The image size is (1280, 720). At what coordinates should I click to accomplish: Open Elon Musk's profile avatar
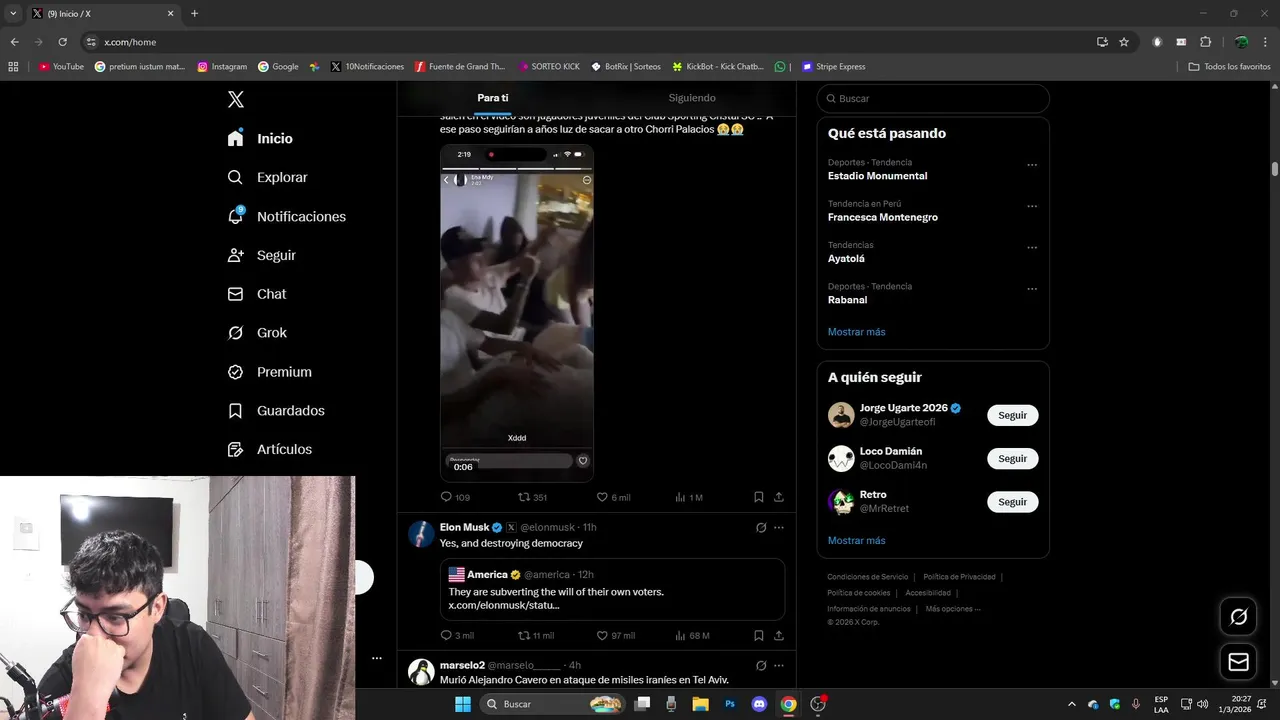pyautogui.click(x=421, y=533)
